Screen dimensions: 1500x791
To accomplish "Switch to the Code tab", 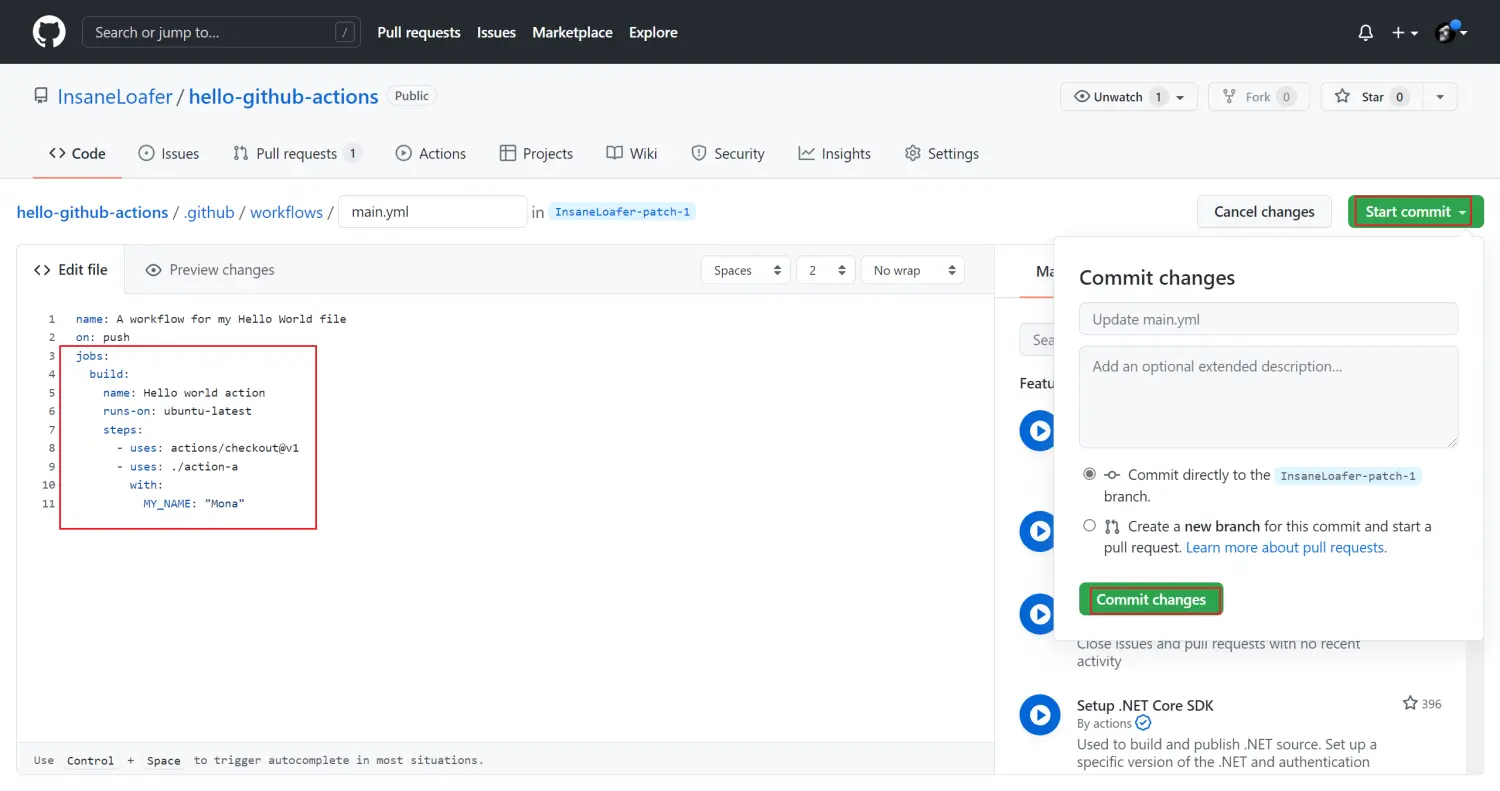I will click(x=77, y=153).
